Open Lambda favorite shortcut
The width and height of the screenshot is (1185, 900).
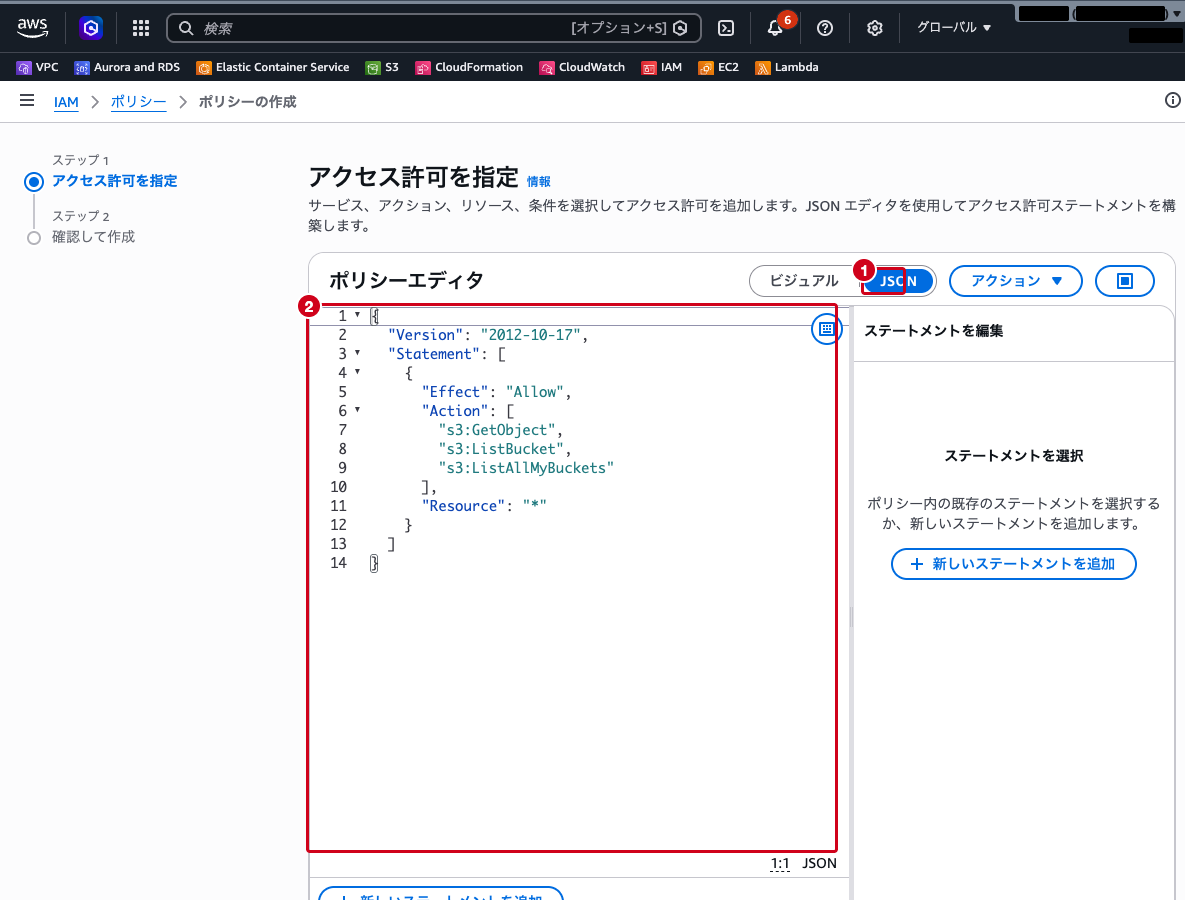[787, 67]
